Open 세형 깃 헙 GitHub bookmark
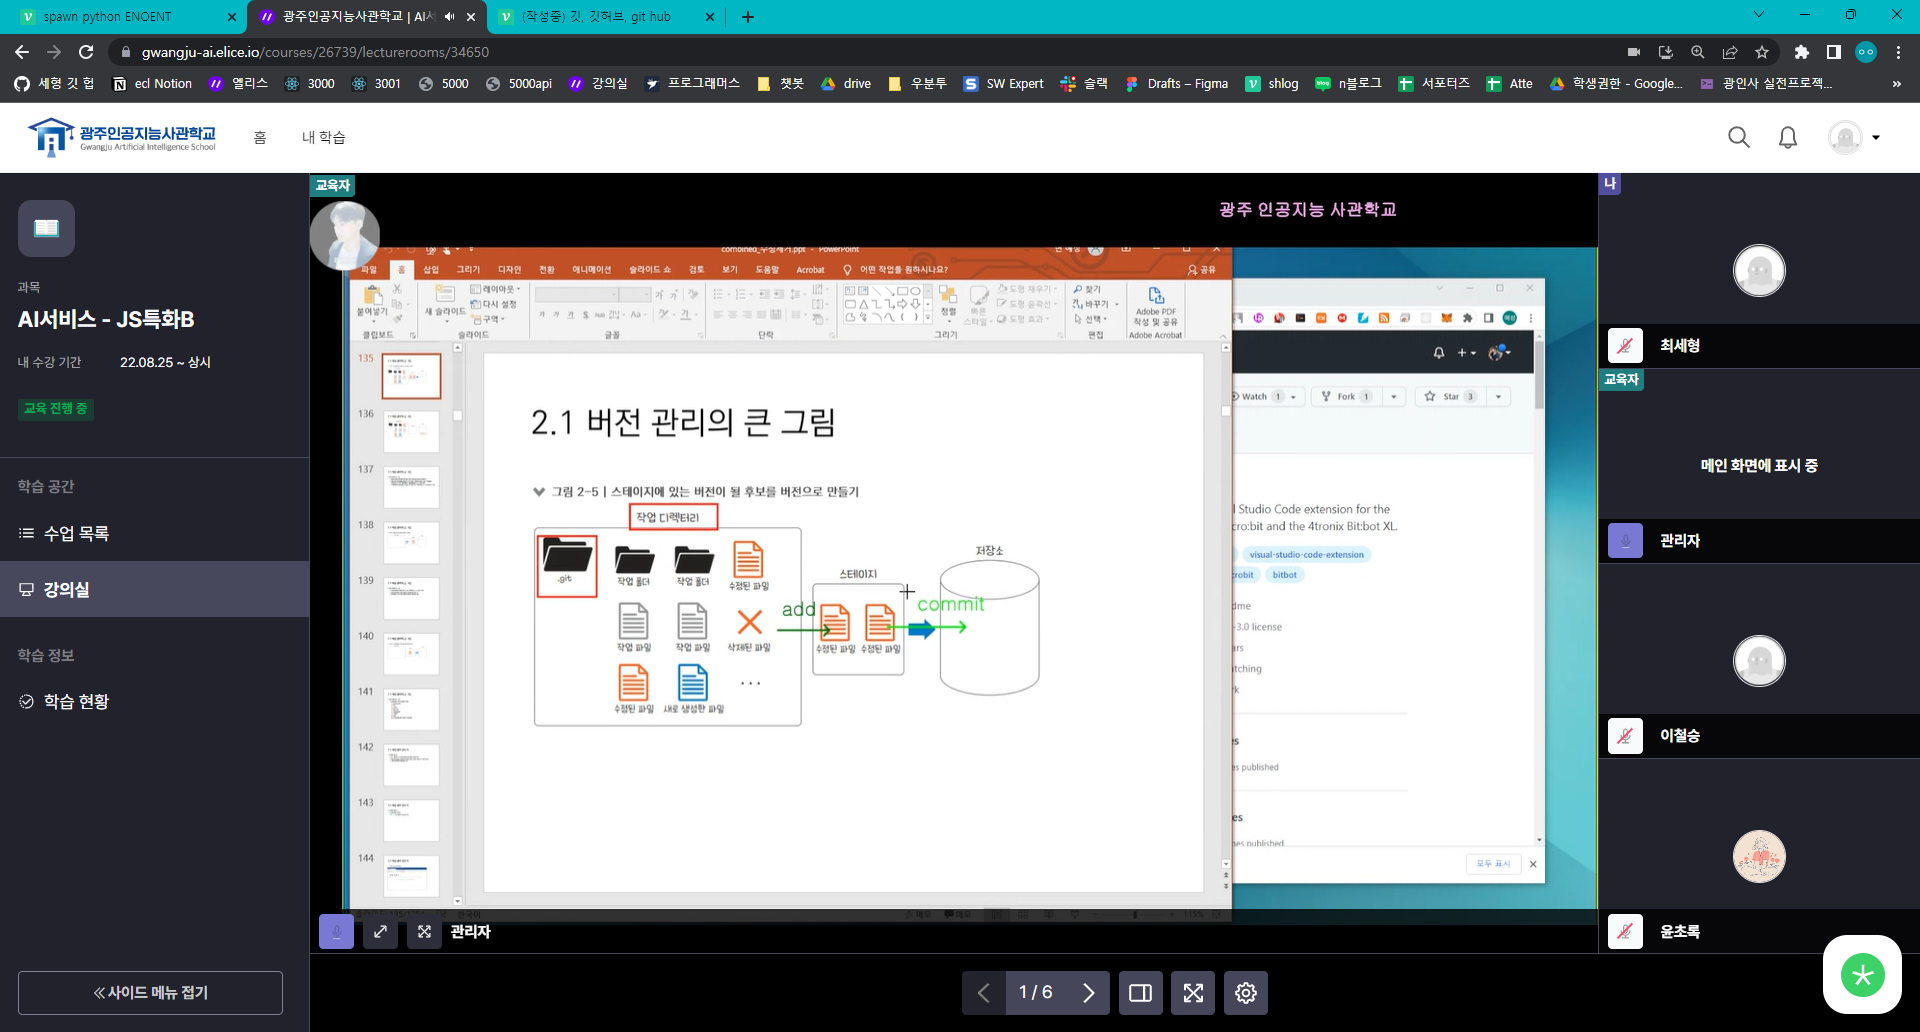The image size is (1920, 1032). (x=55, y=84)
